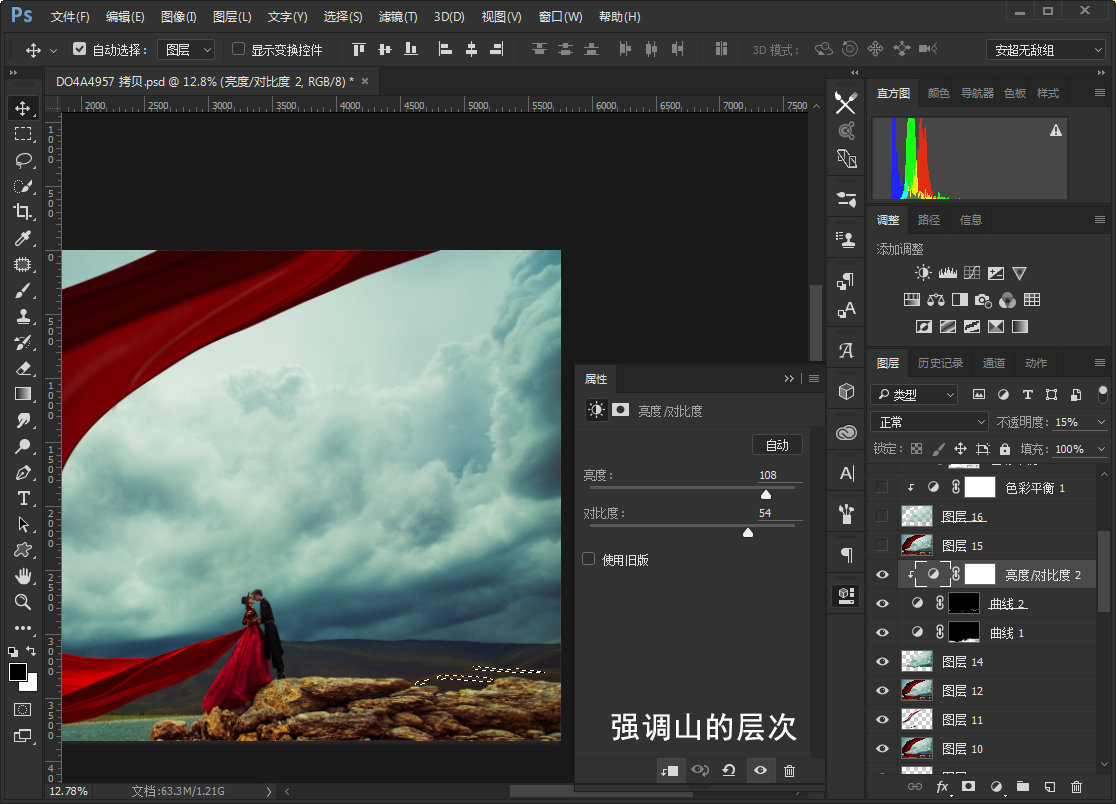Select the Lasso tool

point(23,160)
